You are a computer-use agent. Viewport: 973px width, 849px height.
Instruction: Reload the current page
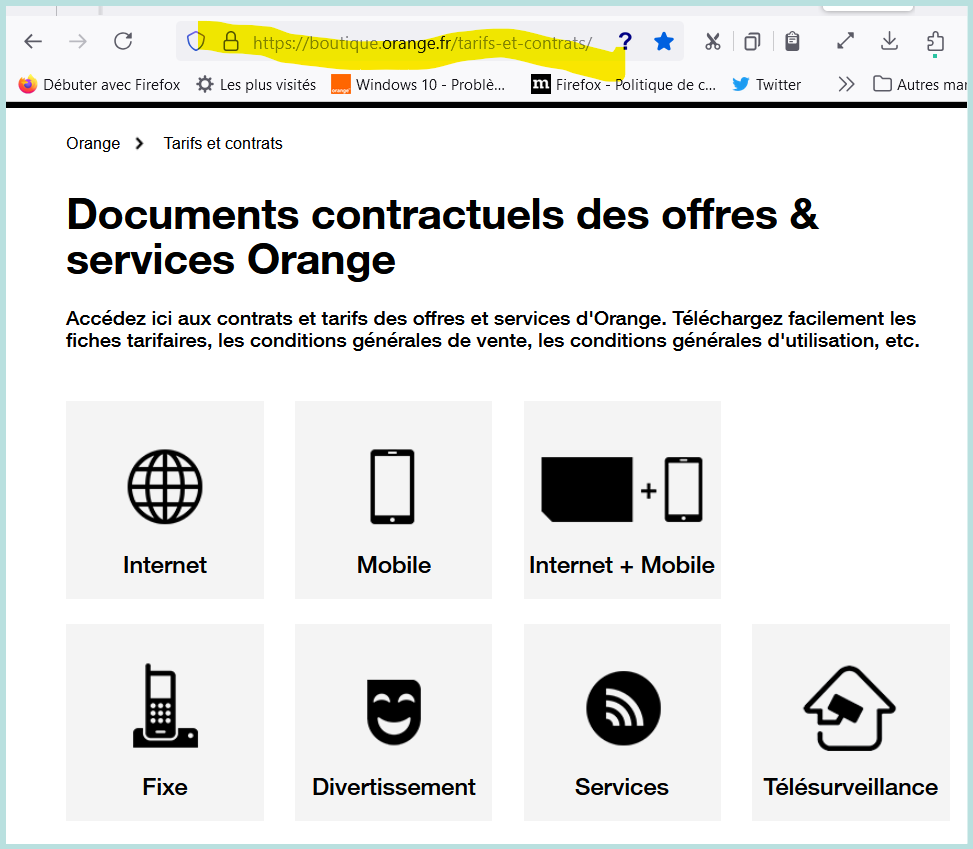click(123, 41)
